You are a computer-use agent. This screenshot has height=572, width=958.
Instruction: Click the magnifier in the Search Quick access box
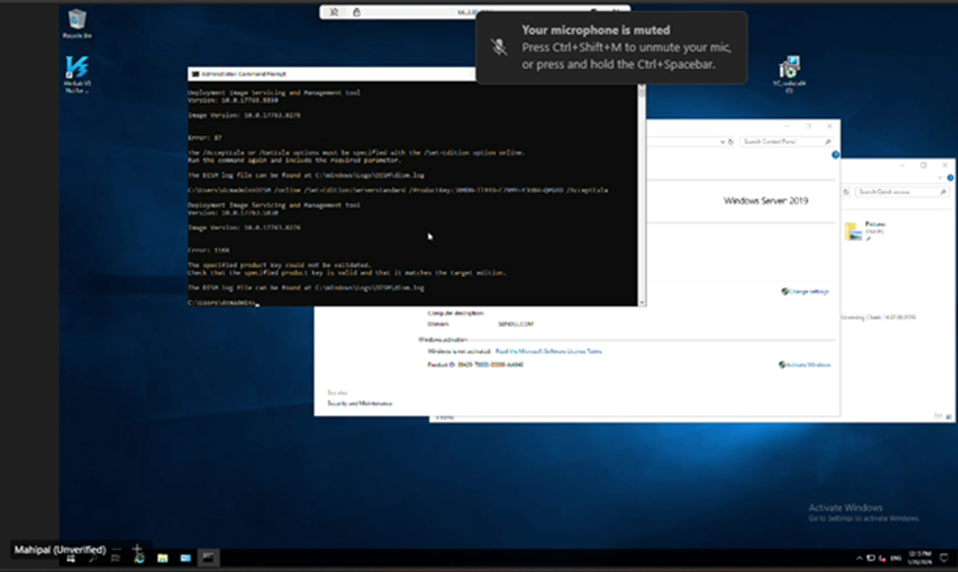(942, 192)
